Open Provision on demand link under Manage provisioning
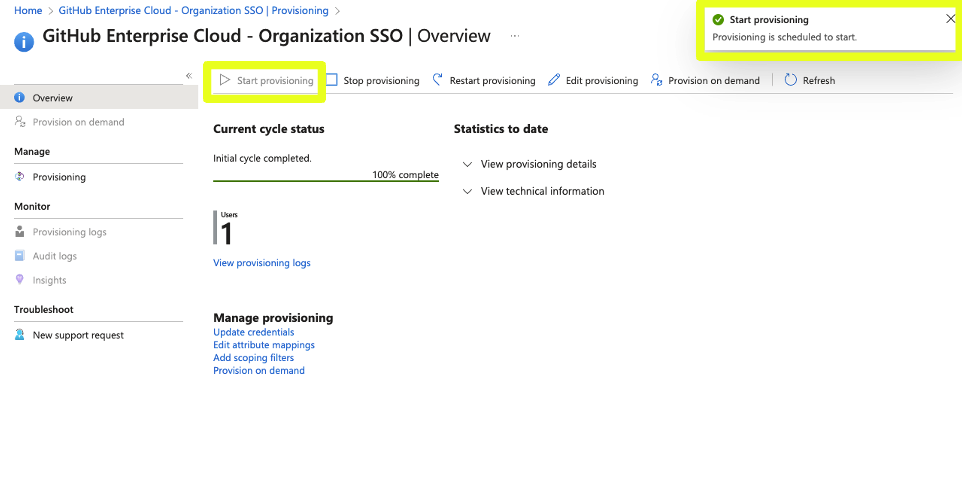The height and width of the screenshot is (485, 962). point(259,370)
